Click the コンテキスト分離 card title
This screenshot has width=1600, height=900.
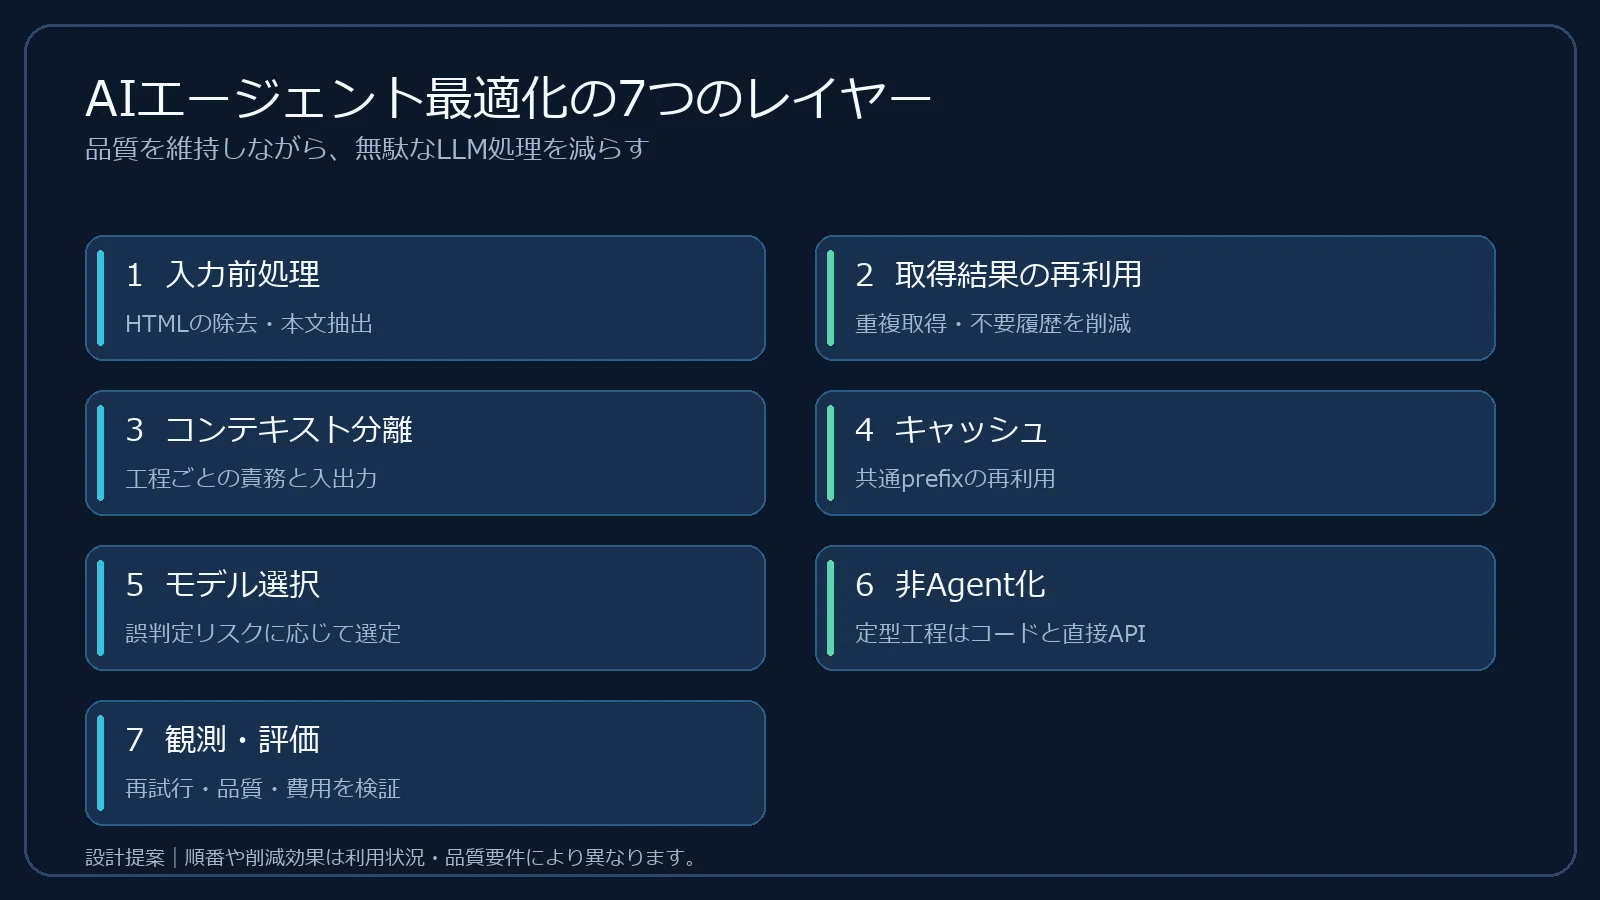289,429
